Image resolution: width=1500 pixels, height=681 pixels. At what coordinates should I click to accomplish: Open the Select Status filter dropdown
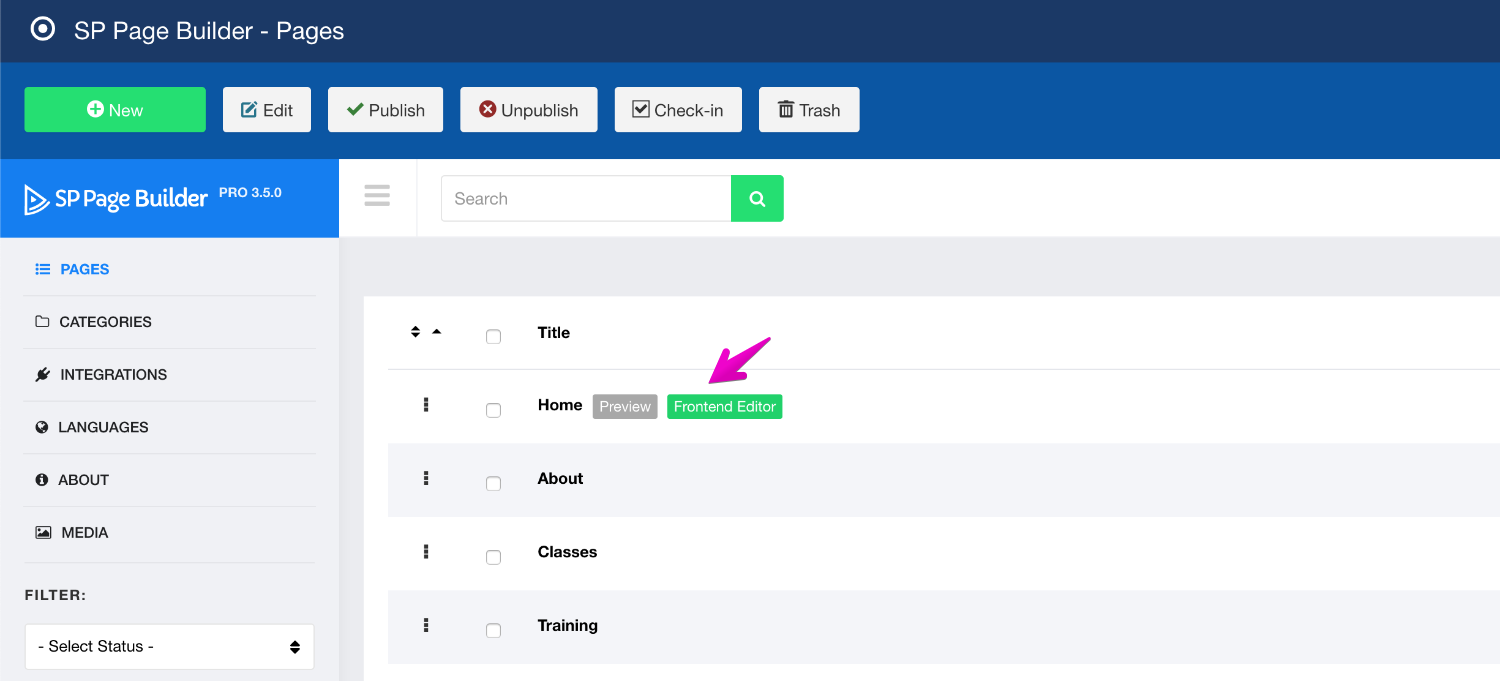169,646
